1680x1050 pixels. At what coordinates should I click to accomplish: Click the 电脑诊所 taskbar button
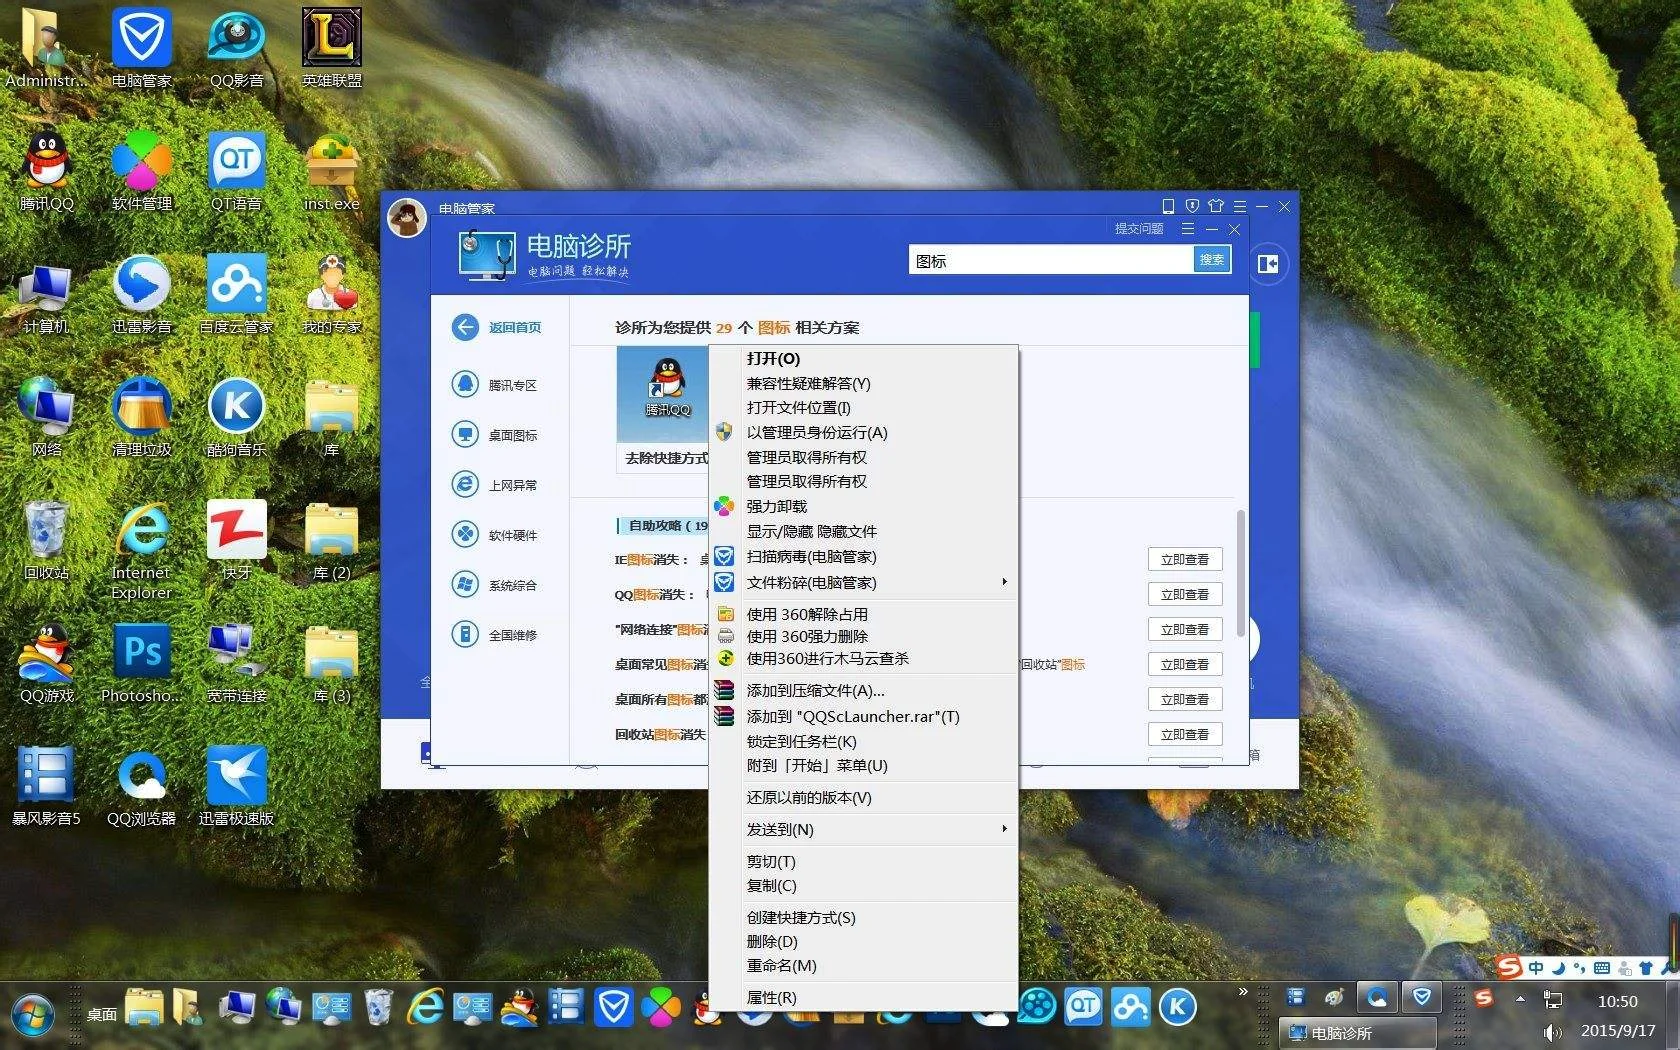[1358, 1032]
